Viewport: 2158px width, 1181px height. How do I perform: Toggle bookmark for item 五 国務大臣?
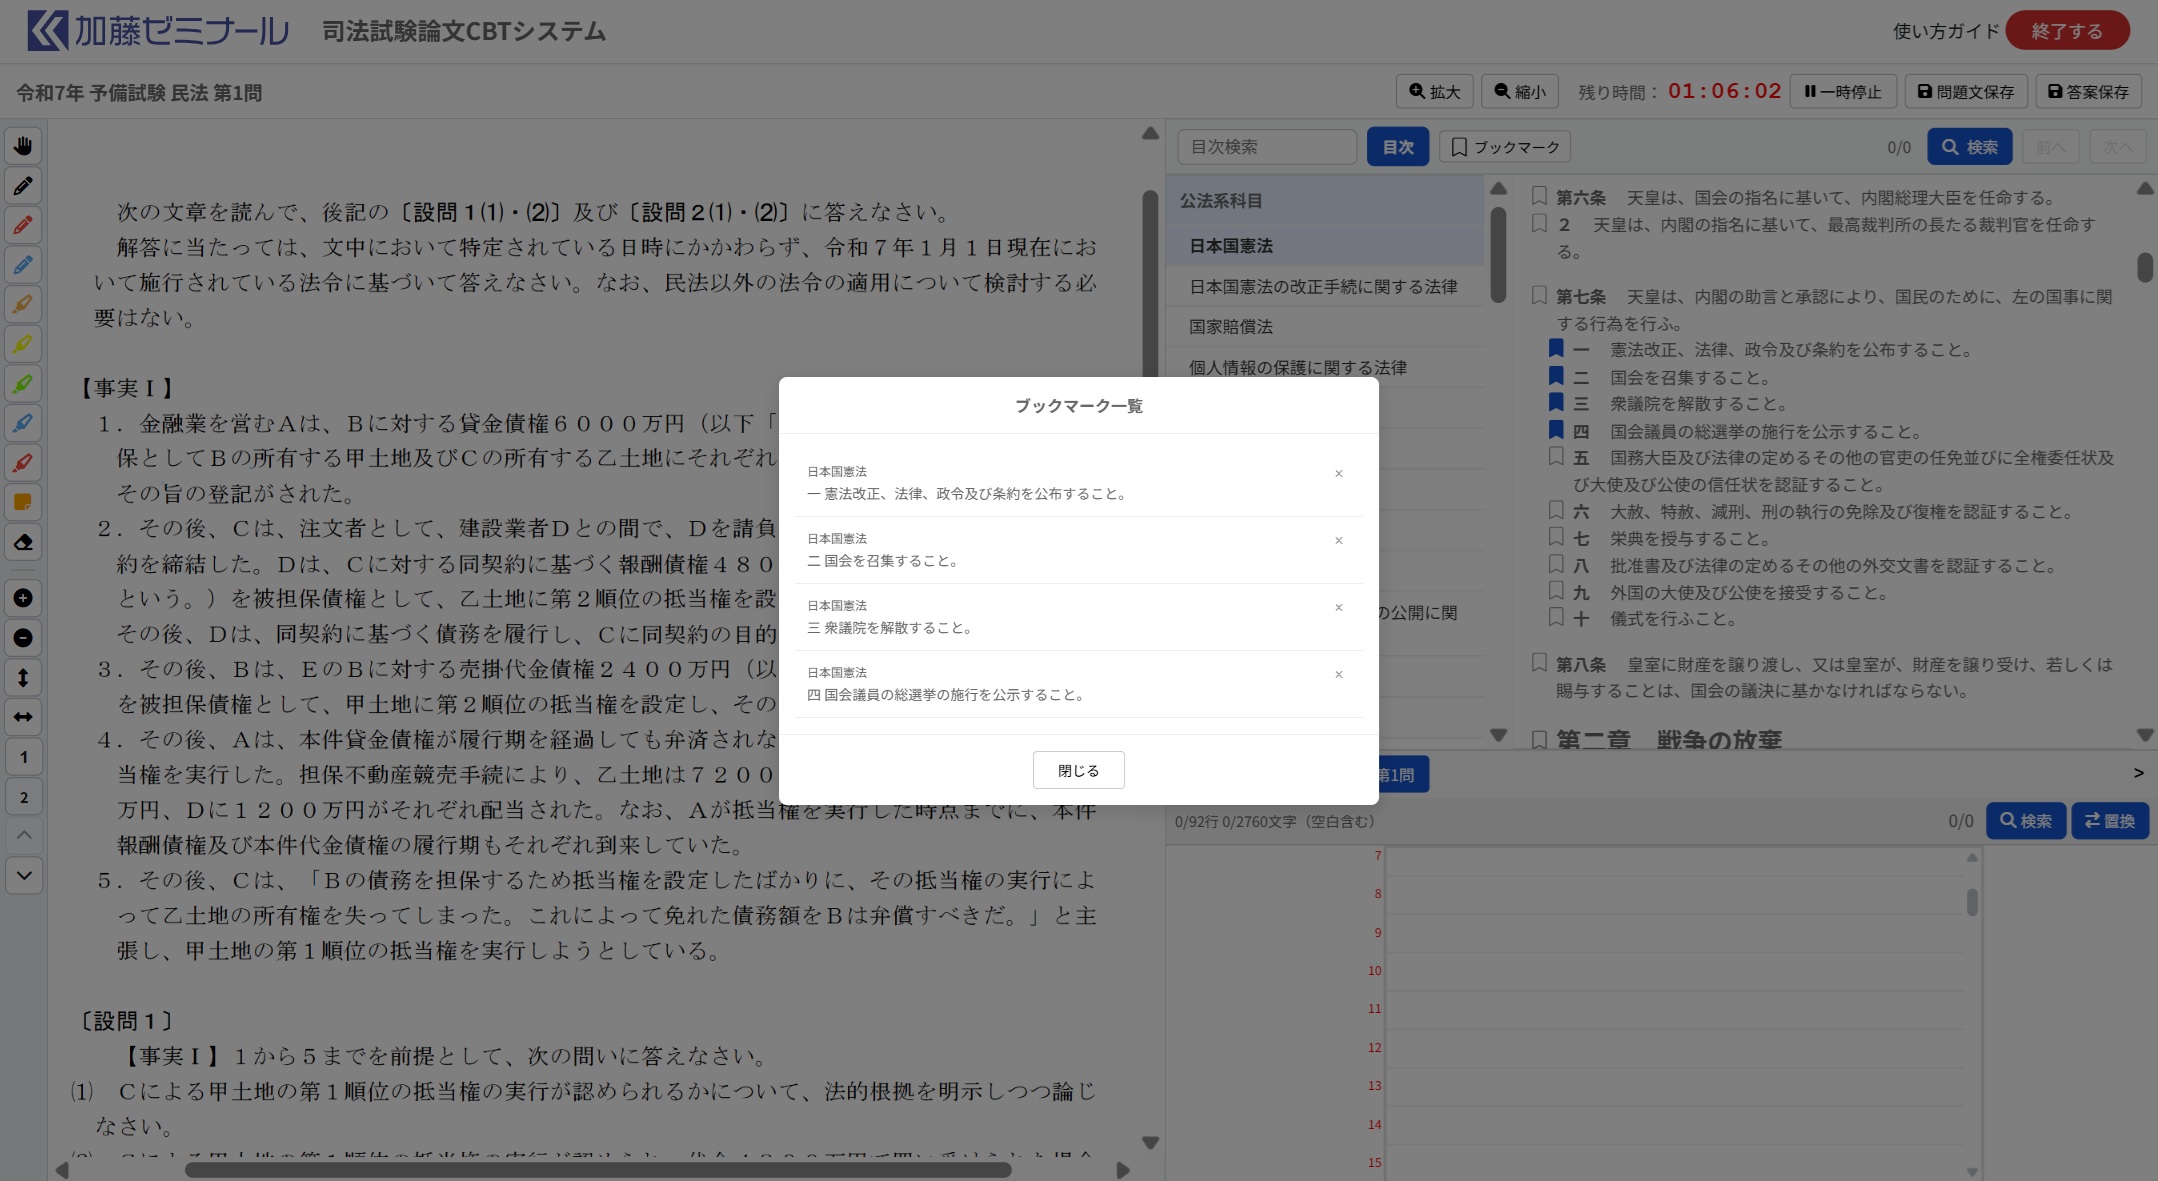(x=1556, y=457)
